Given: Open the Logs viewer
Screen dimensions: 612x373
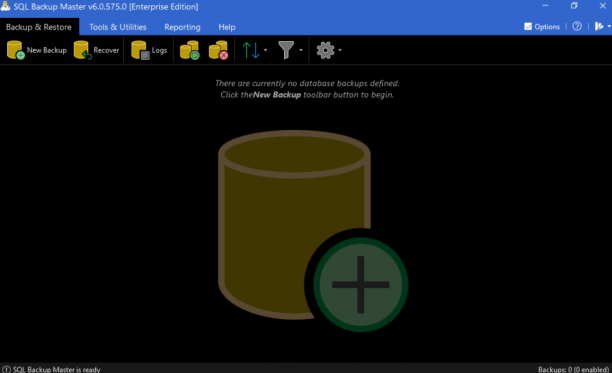Looking at the screenshot, I should [x=149, y=50].
